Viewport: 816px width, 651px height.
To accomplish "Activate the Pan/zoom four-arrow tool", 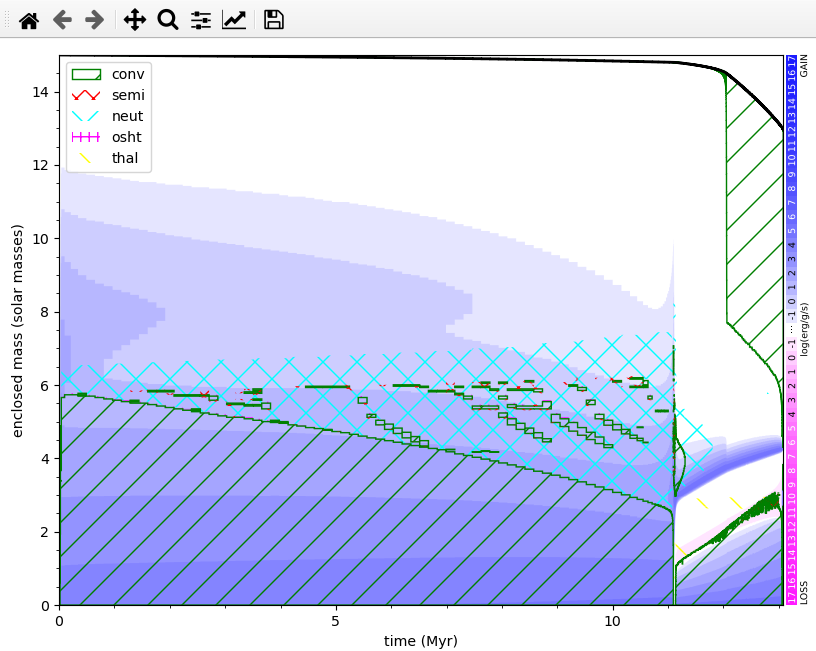I will [x=134, y=19].
